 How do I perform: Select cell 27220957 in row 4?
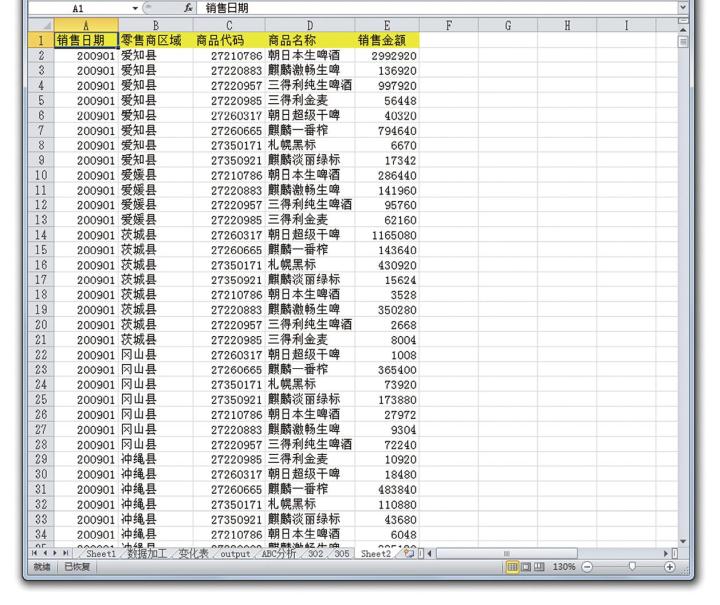tap(229, 85)
